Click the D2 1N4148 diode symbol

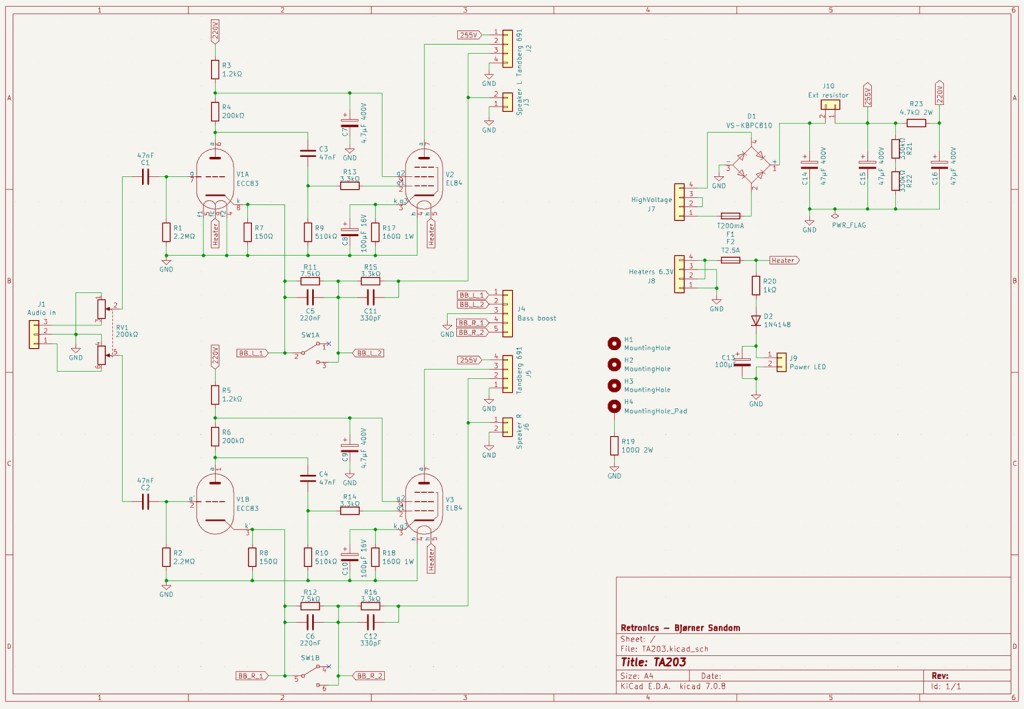click(x=756, y=321)
